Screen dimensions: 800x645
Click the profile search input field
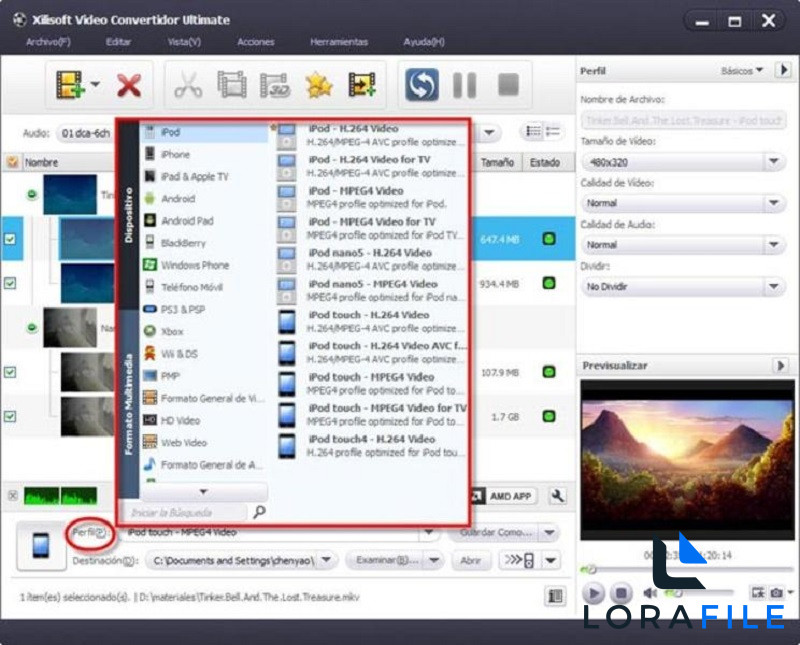(x=184, y=512)
